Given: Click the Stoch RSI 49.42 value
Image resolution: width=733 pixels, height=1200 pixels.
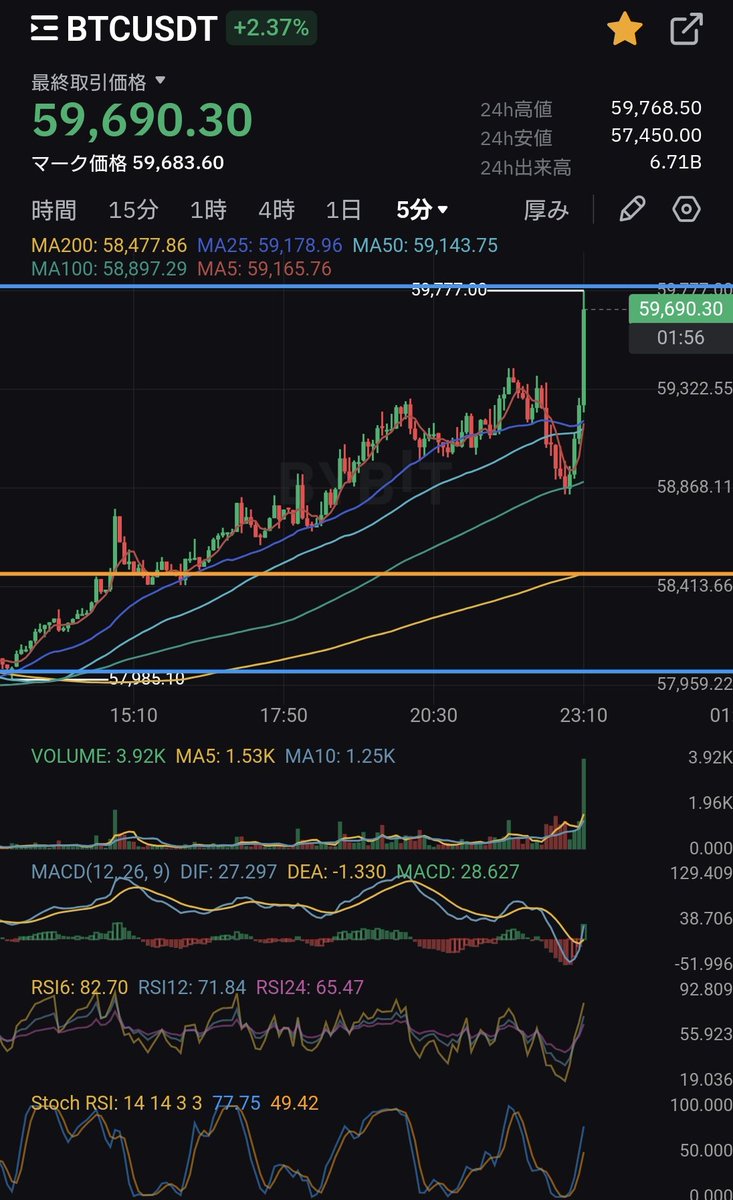Looking at the screenshot, I should (x=294, y=1104).
